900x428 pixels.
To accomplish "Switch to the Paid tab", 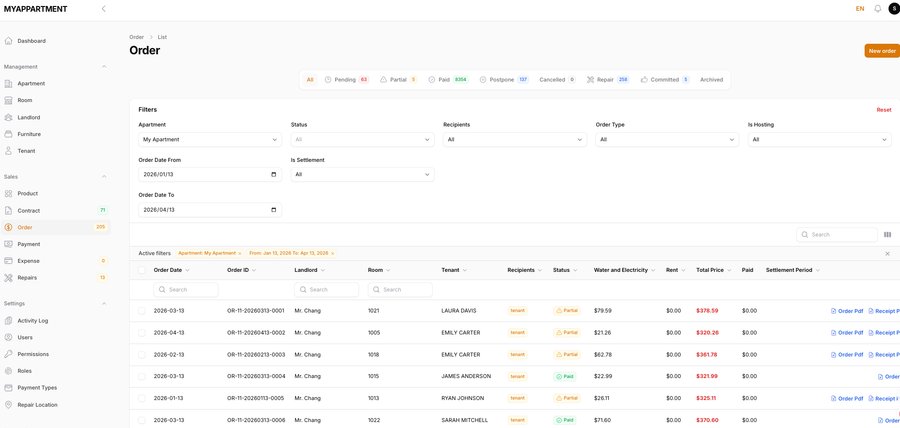I will point(448,80).
